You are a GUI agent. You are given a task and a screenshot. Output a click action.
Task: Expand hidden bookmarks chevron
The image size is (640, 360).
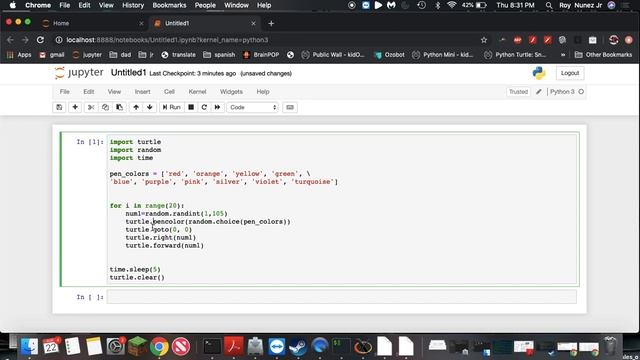[563, 55]
